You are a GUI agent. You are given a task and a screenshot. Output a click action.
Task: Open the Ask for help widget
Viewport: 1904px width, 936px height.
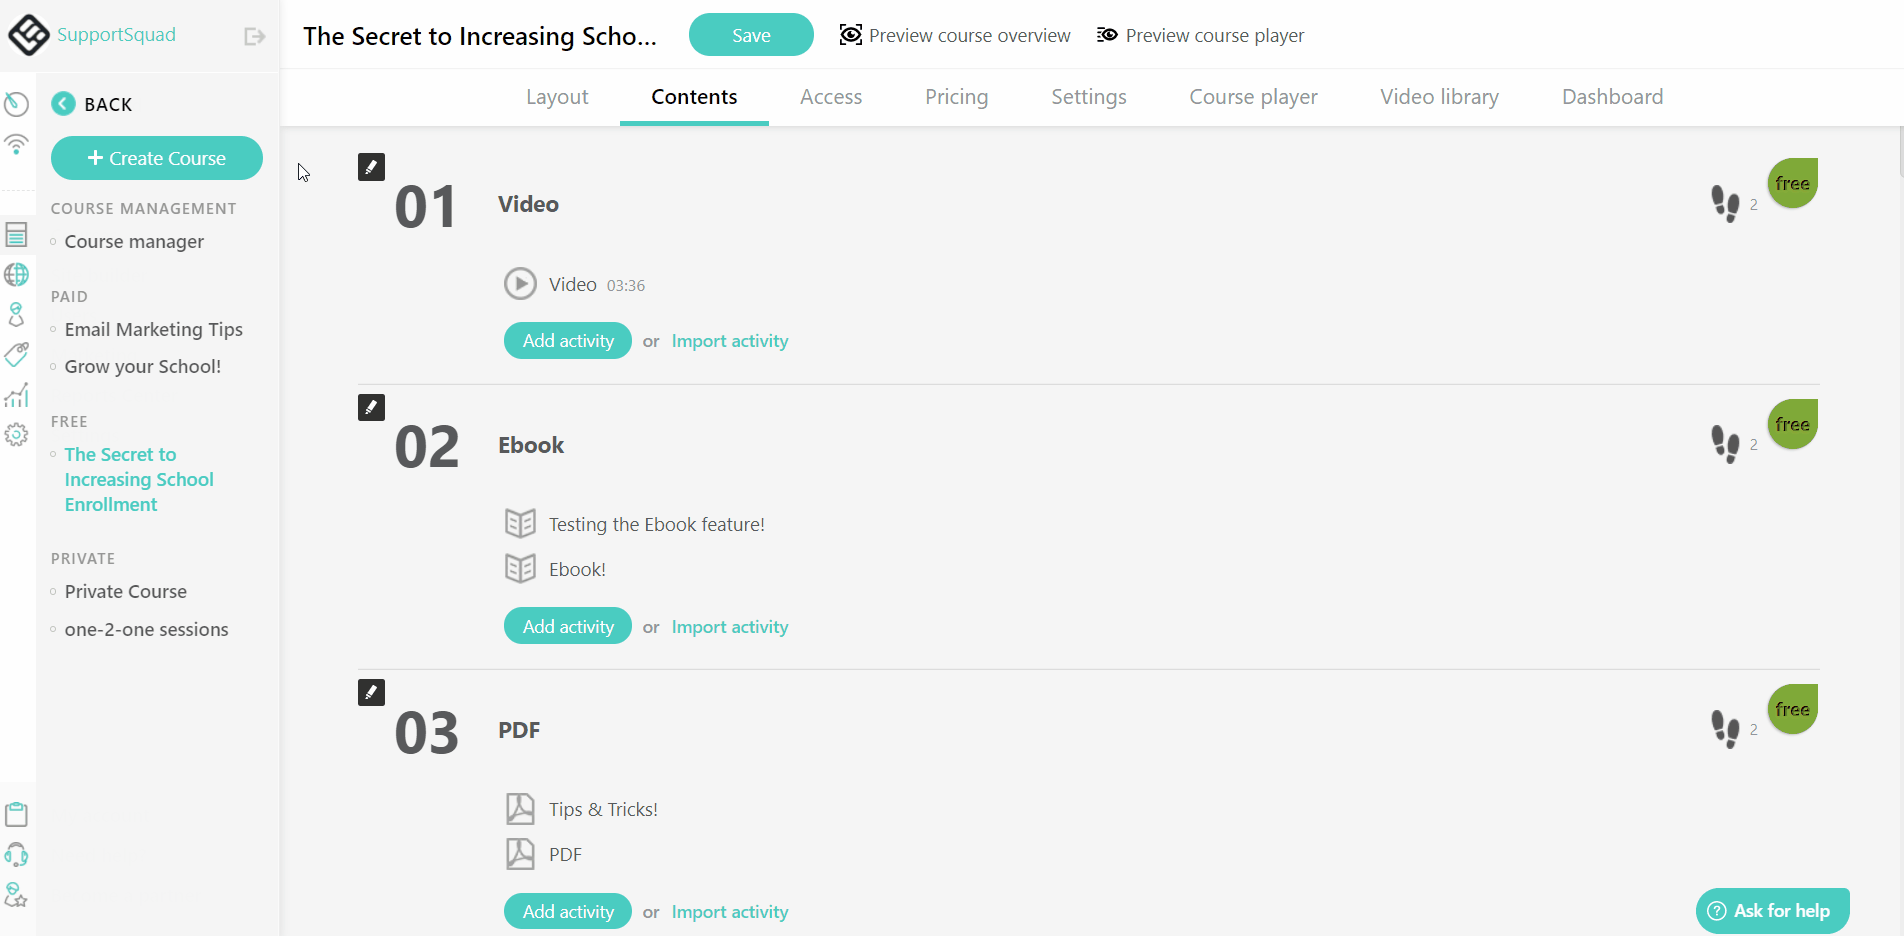pos(1771,910)
